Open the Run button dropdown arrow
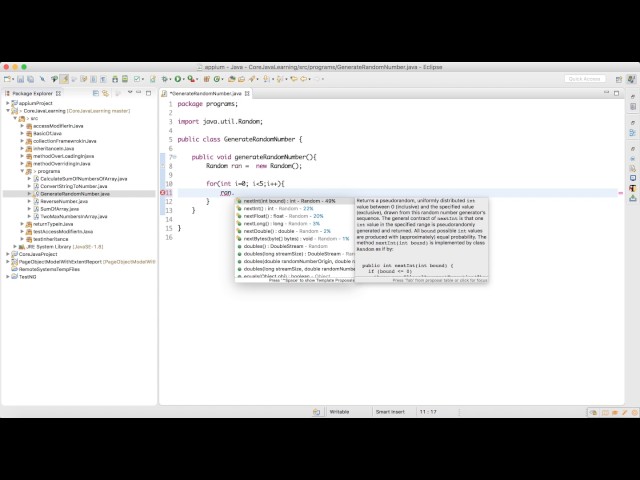Viewport: 640px width, 480px height. tap(183, 79)
